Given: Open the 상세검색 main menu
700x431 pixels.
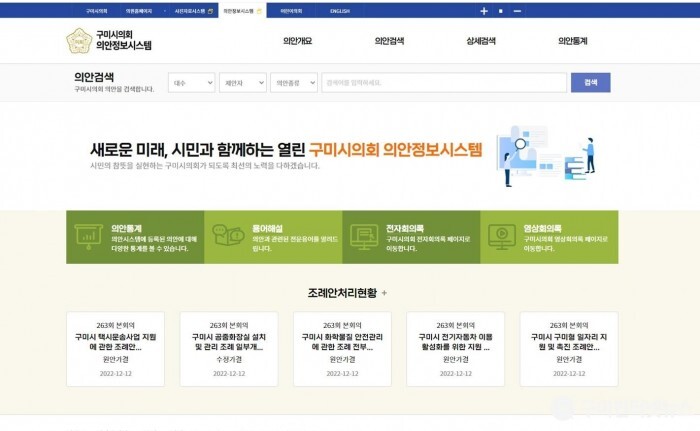Looking at the screenshot, I should 481,41.
